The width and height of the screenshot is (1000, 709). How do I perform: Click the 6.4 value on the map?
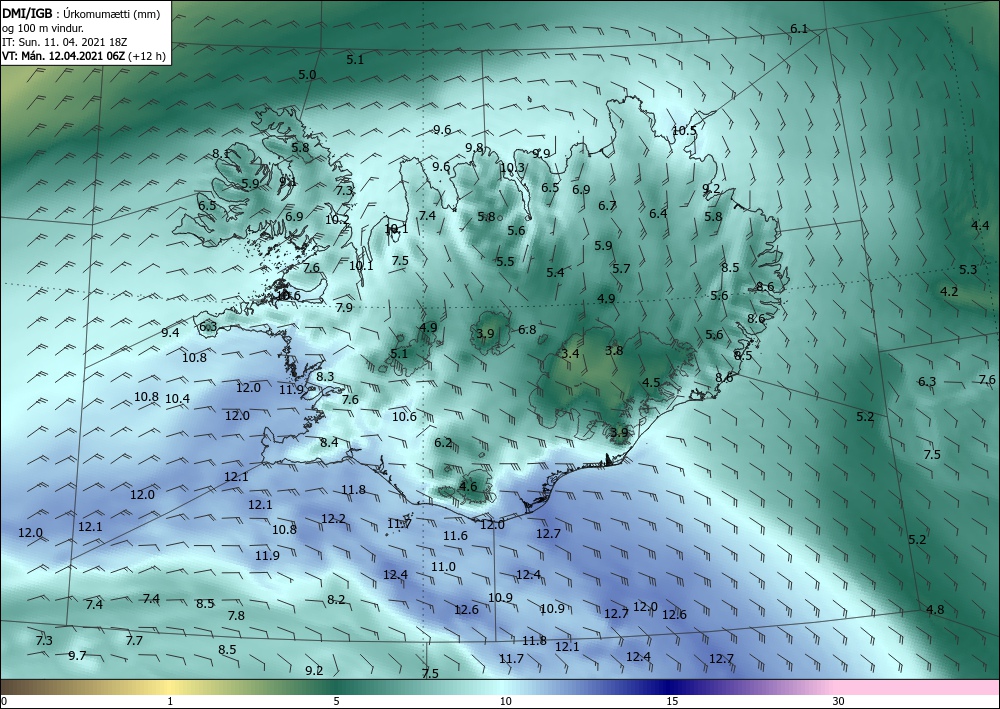pyautogui.click(x=658, y=214)
